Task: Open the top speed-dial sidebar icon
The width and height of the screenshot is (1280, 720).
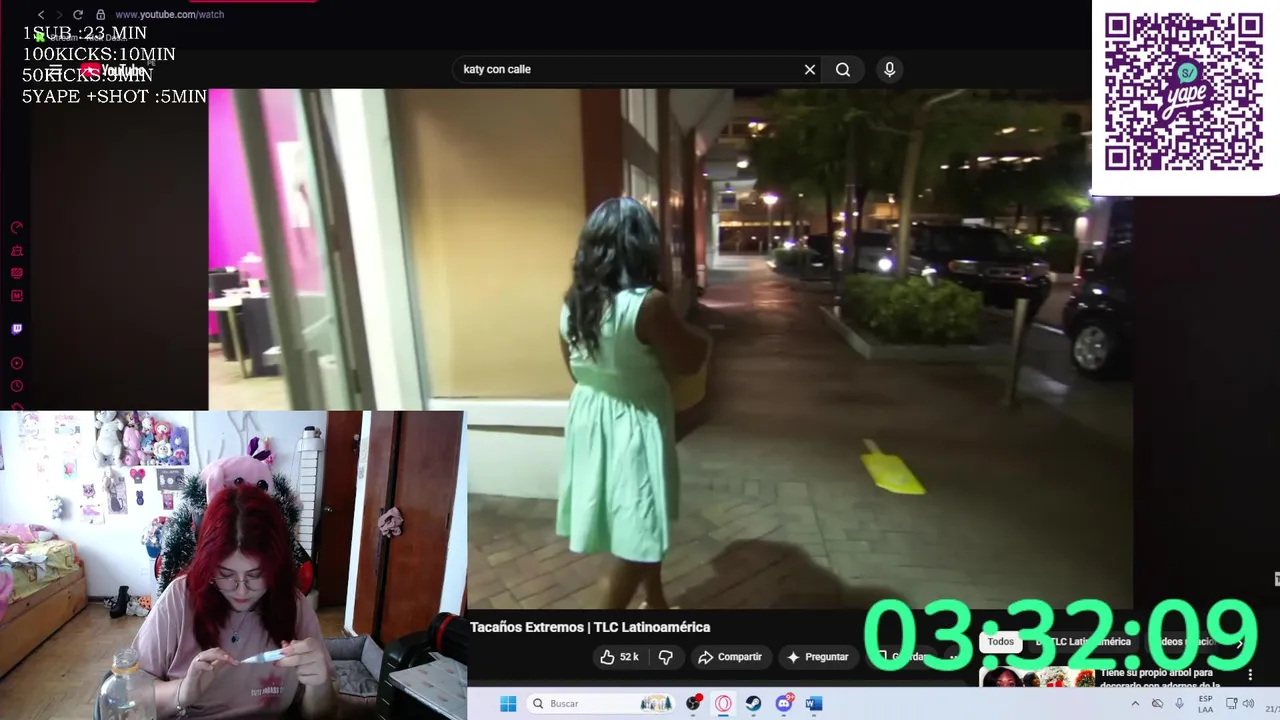Action: coord(16,228)
